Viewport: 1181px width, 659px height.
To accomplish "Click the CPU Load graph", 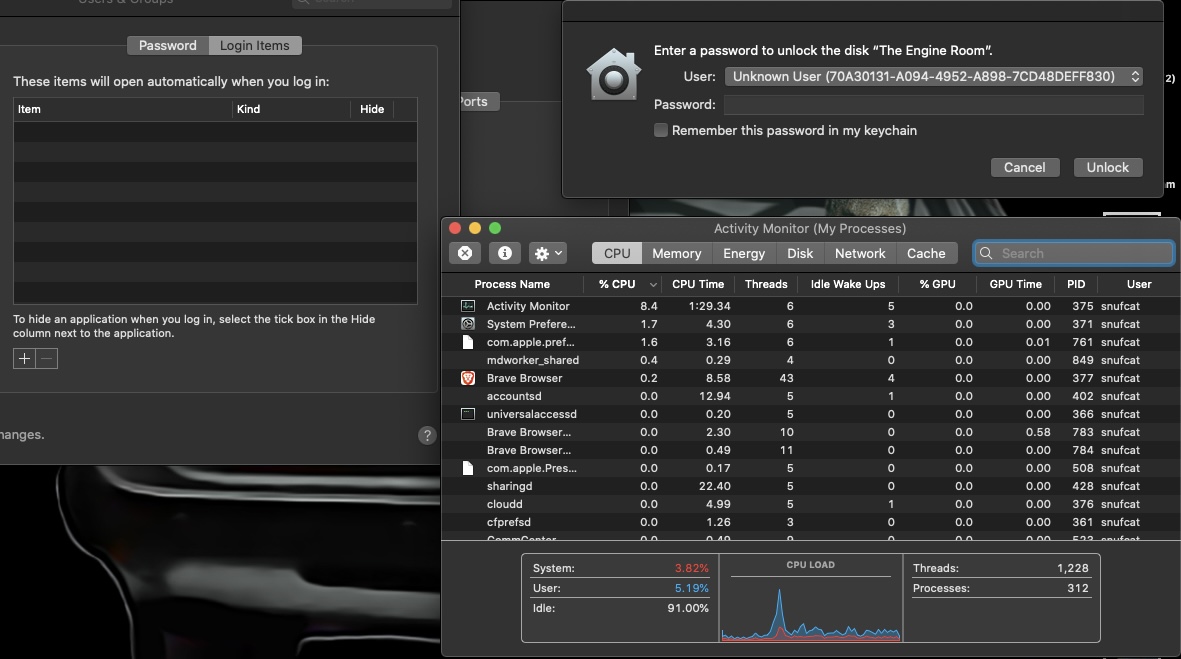I will (810, 609).
